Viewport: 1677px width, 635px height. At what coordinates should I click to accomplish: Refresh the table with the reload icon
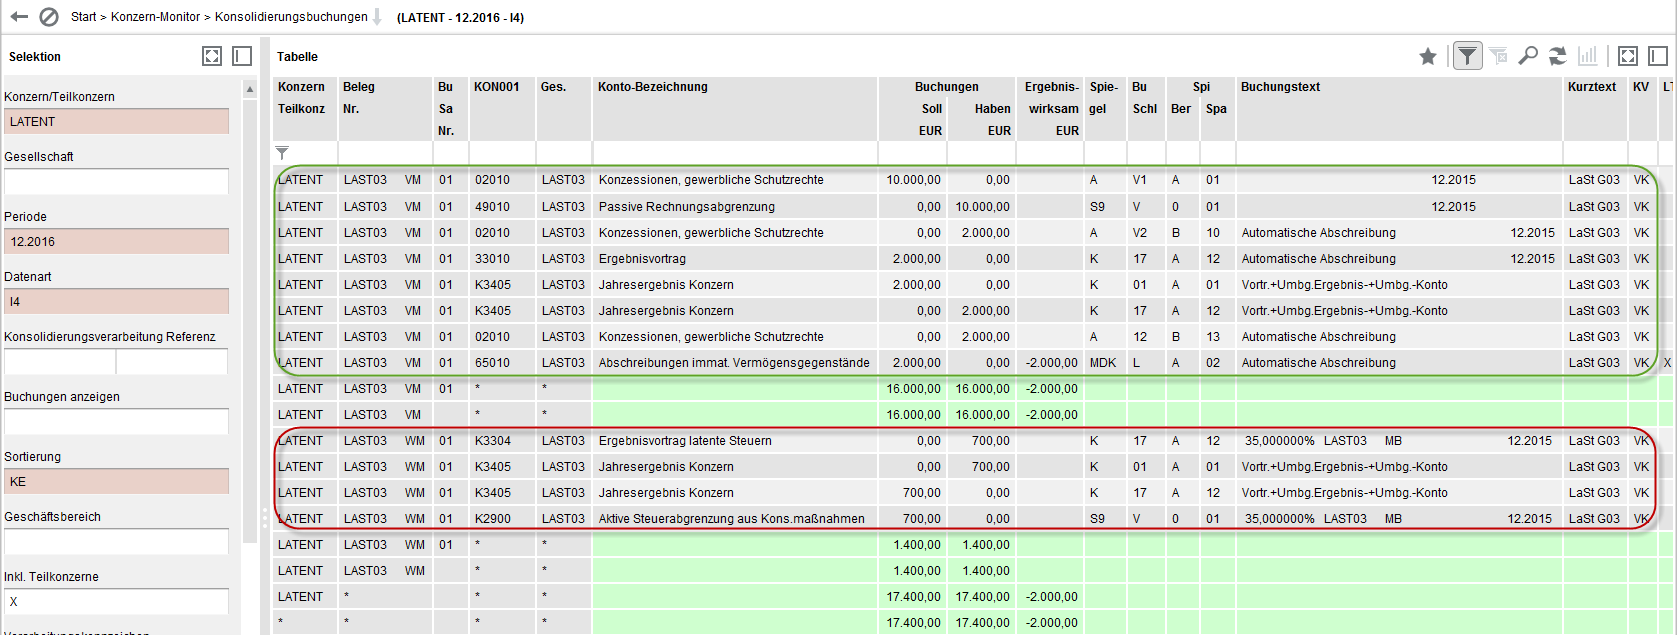click(x=1558, y=56)
